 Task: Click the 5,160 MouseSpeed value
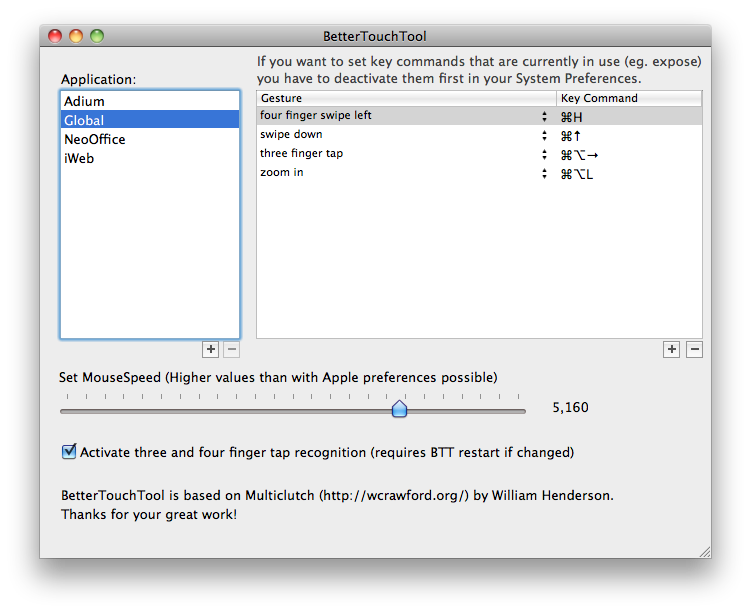point(570,408)
